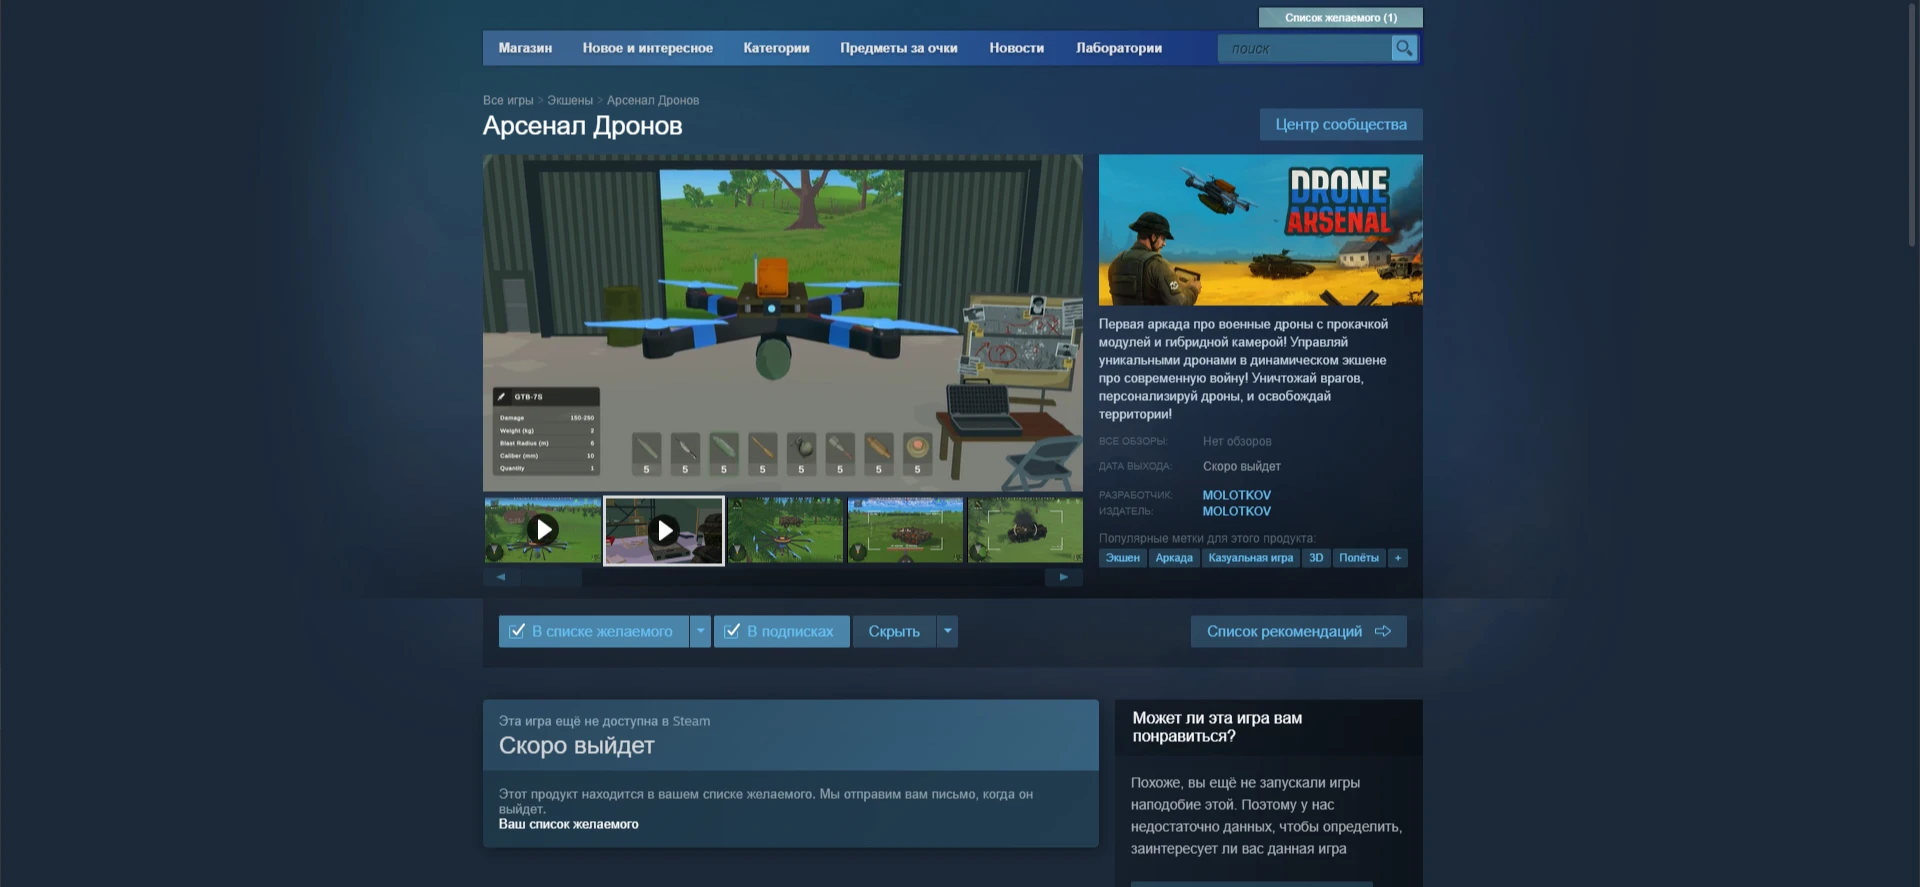Open the Категории menu
This screenshot has width=1920, height=887.
(x=776, y=48)
